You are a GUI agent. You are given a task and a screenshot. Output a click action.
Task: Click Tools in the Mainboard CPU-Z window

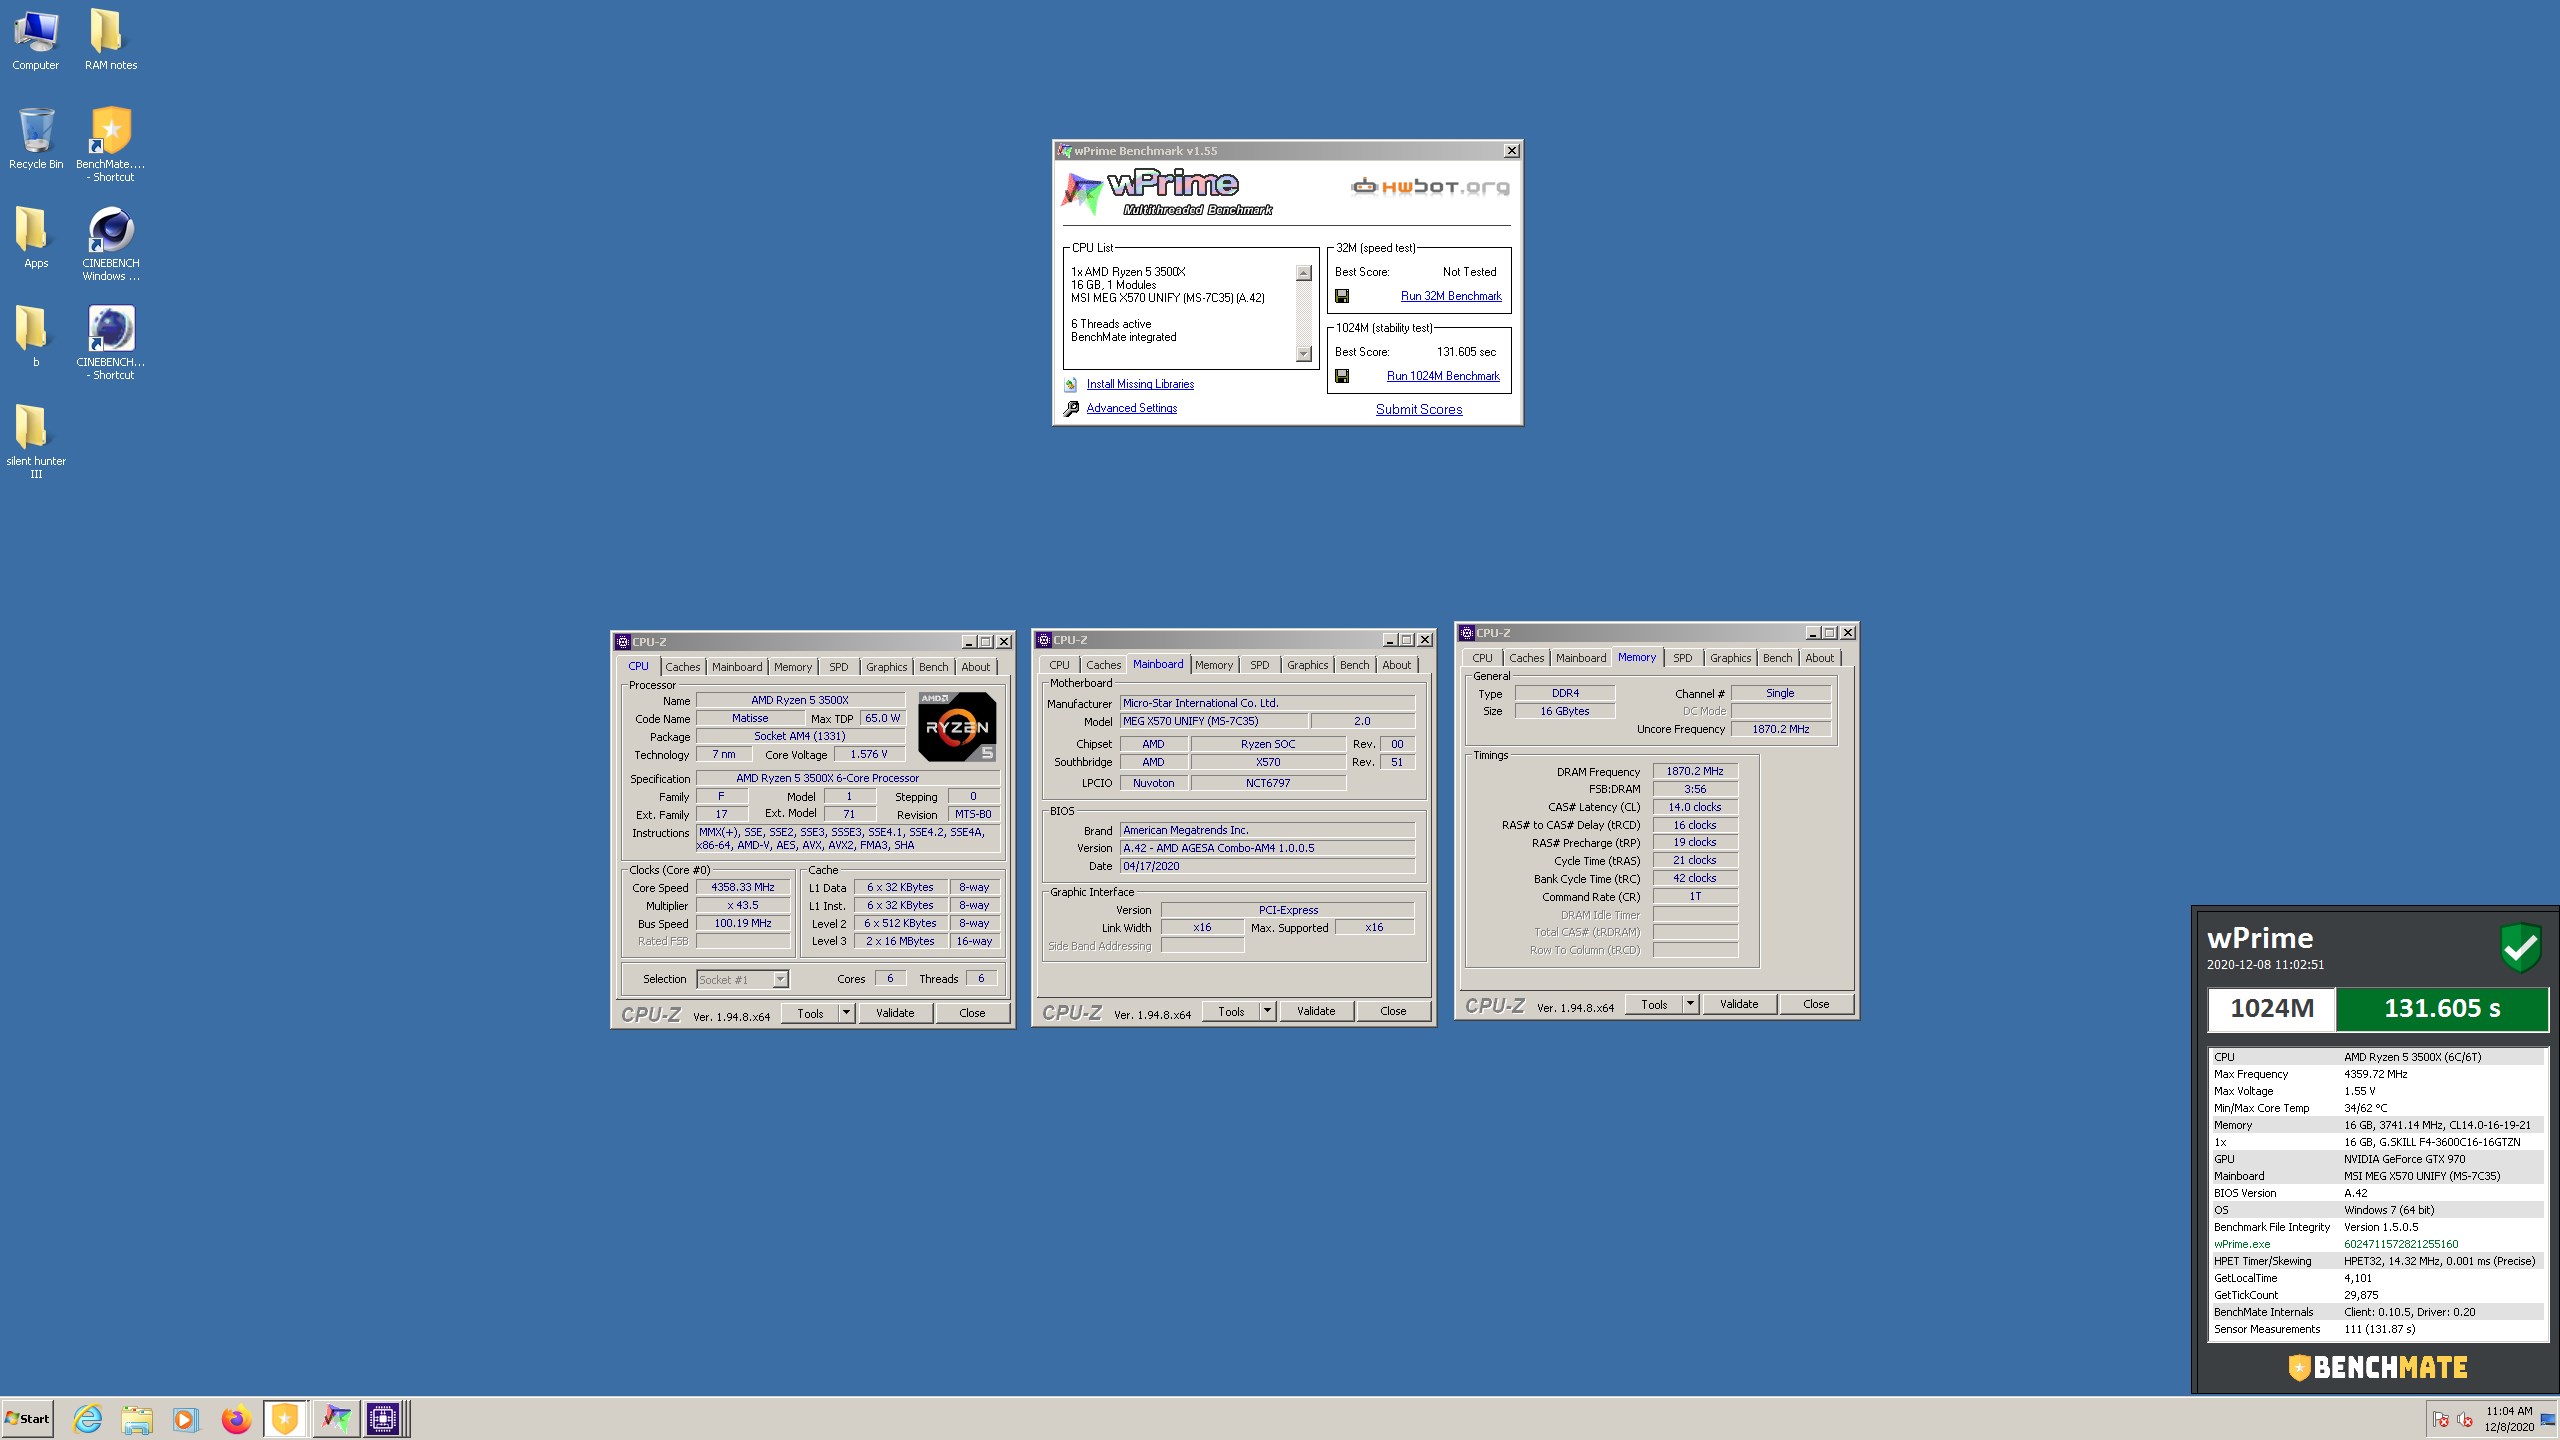(1231, 1012)
